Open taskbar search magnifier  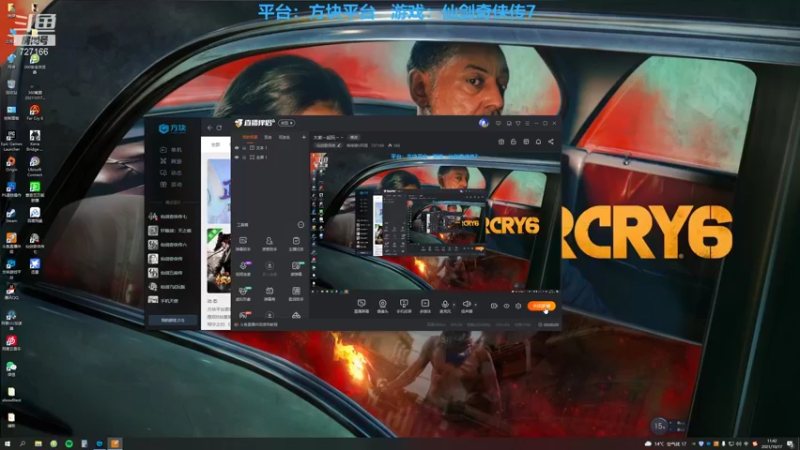coord(22,444)
